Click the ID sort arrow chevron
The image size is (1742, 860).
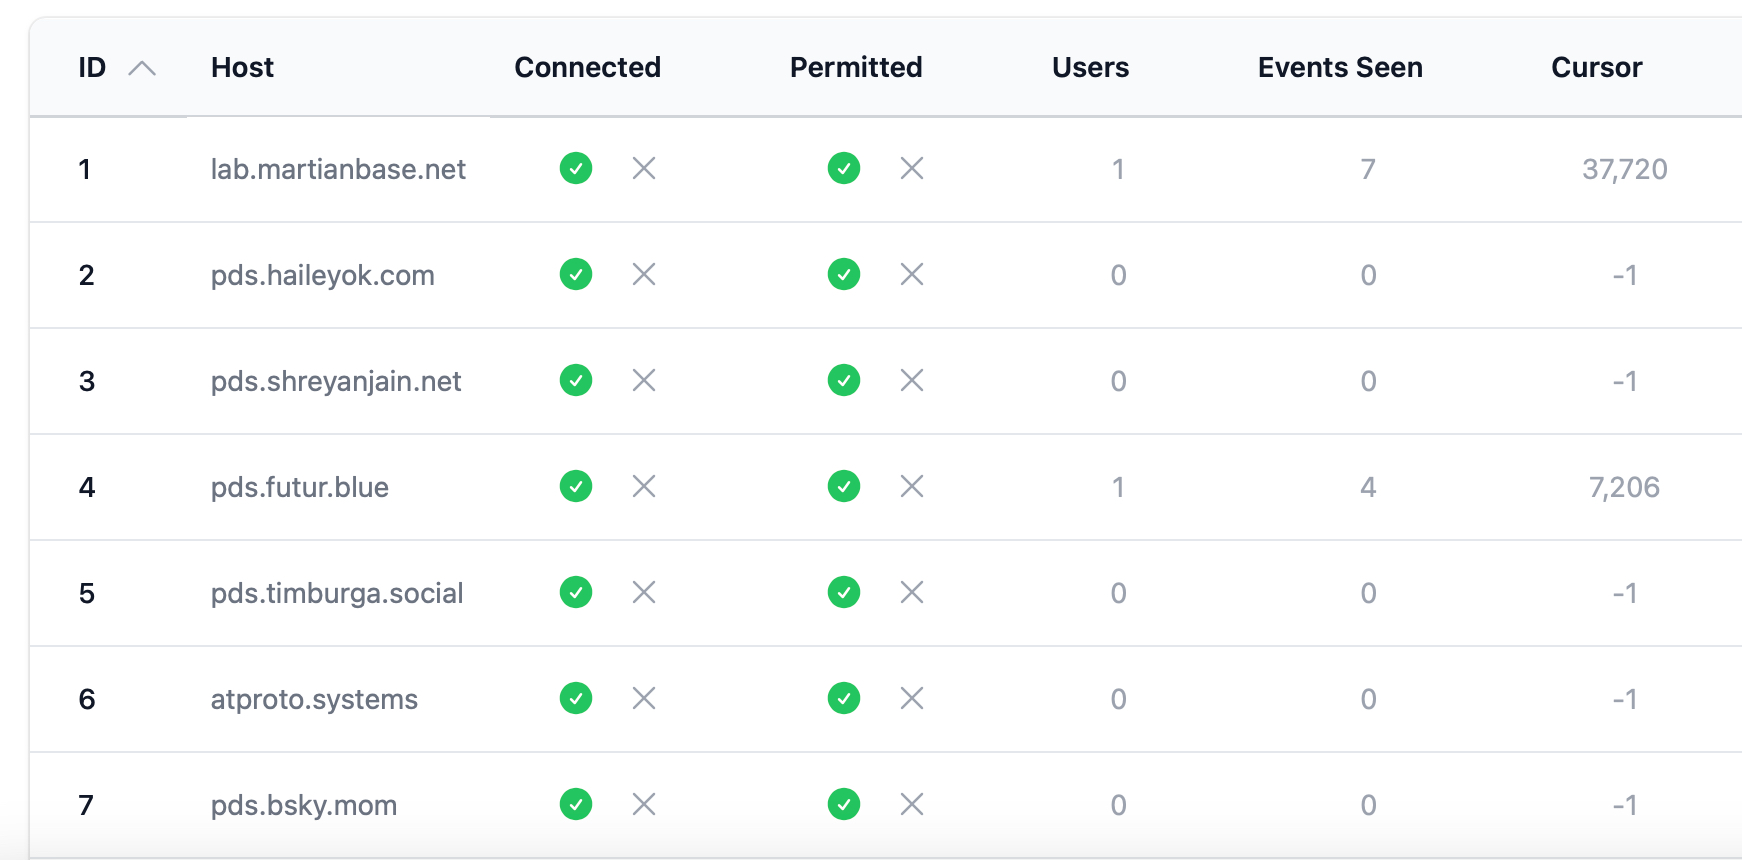[142, 68]
